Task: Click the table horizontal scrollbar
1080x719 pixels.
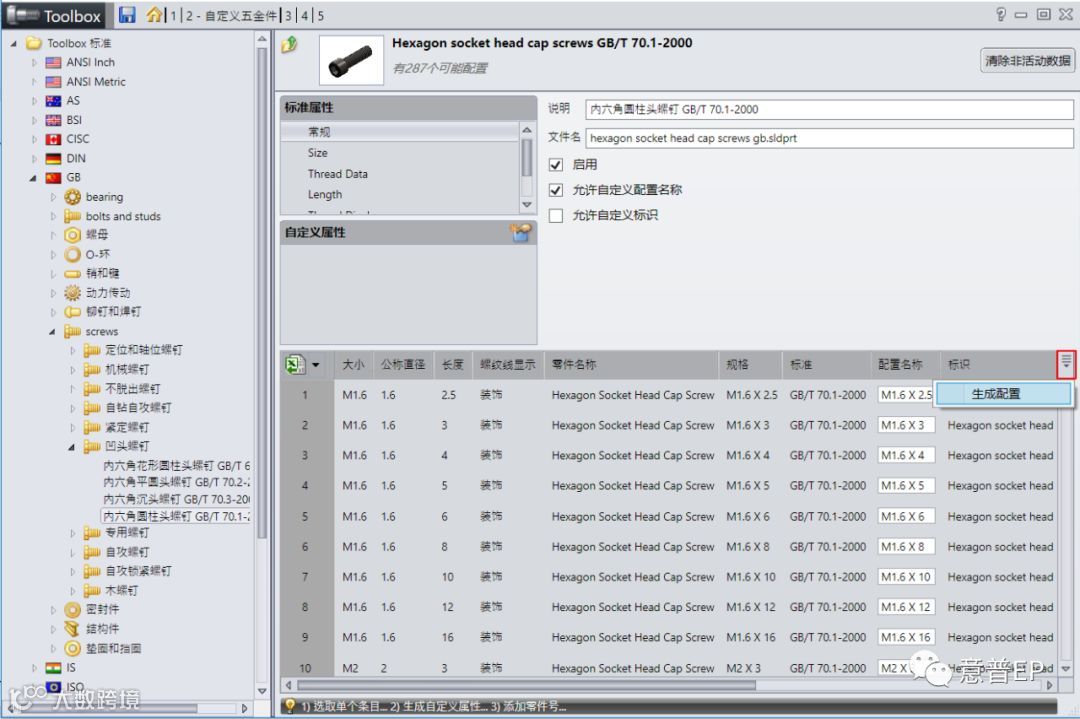Action: (x=526, y=685)
